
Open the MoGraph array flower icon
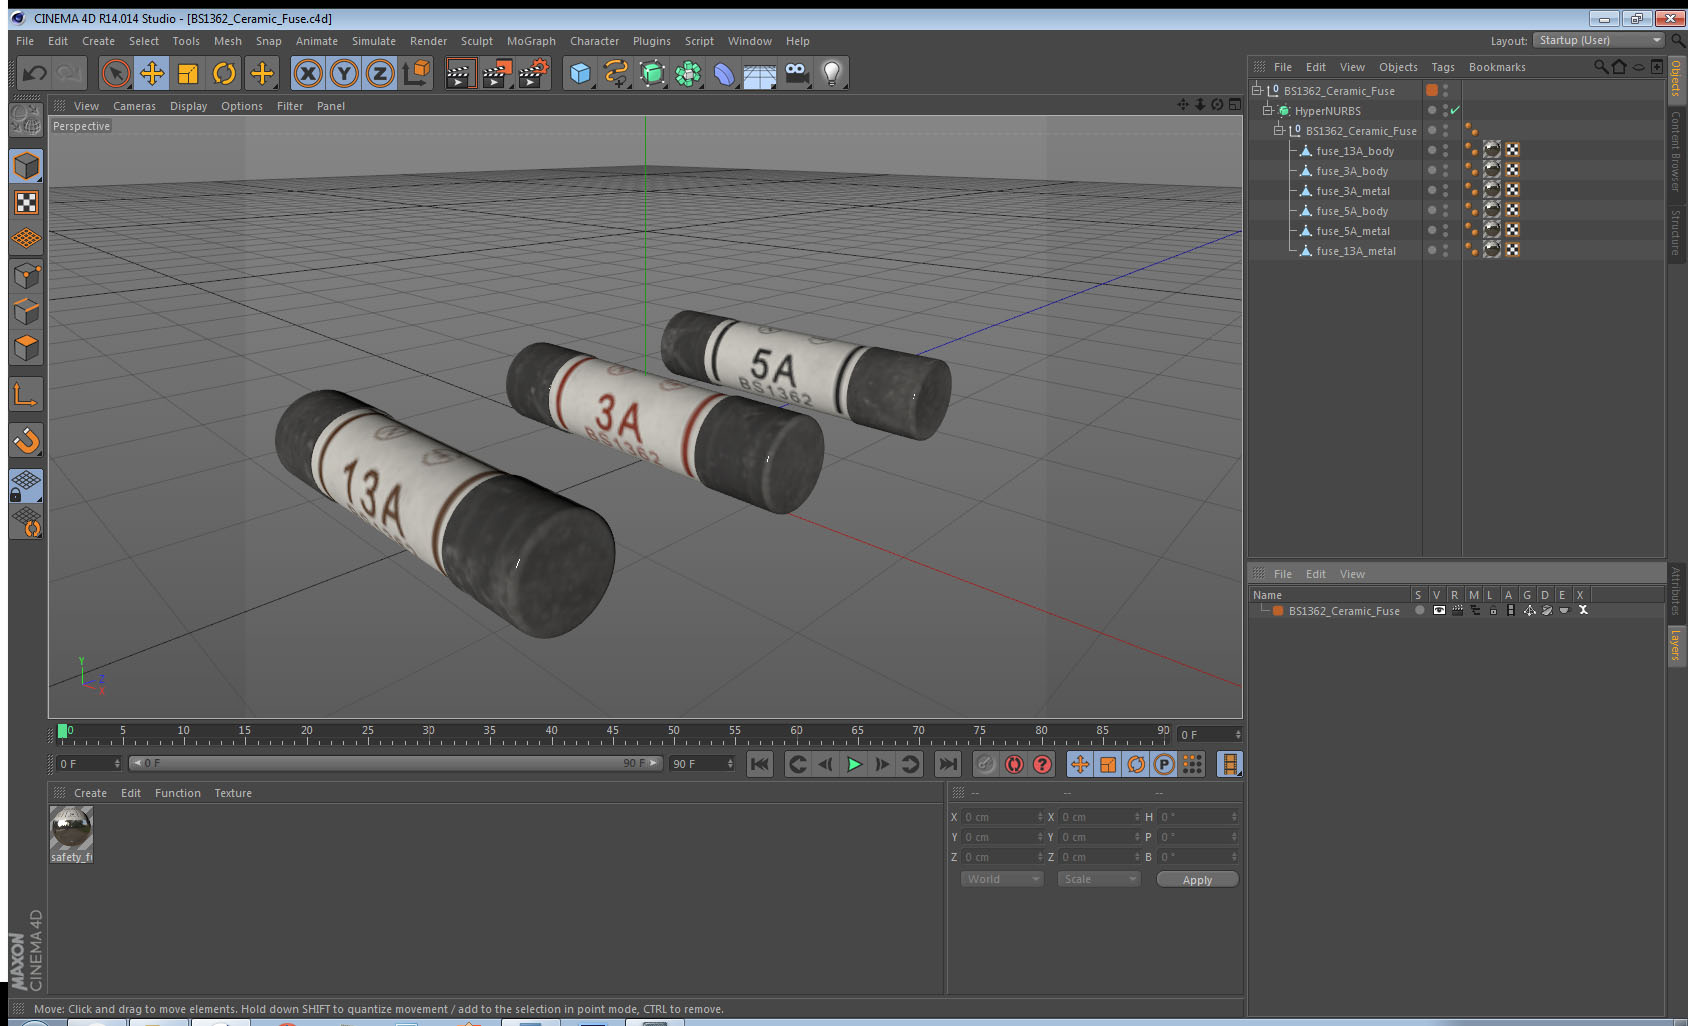pyautogui.click(x=688, y=73)
